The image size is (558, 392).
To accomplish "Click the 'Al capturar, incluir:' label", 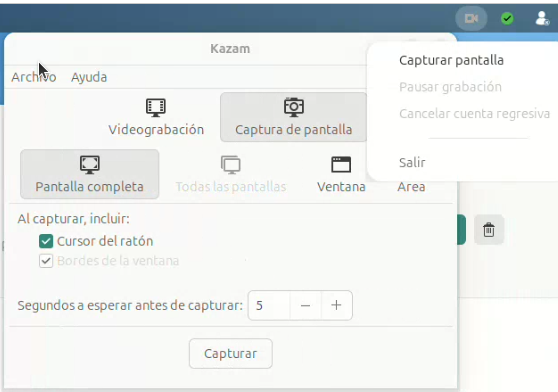I will [x=73, y=218].
